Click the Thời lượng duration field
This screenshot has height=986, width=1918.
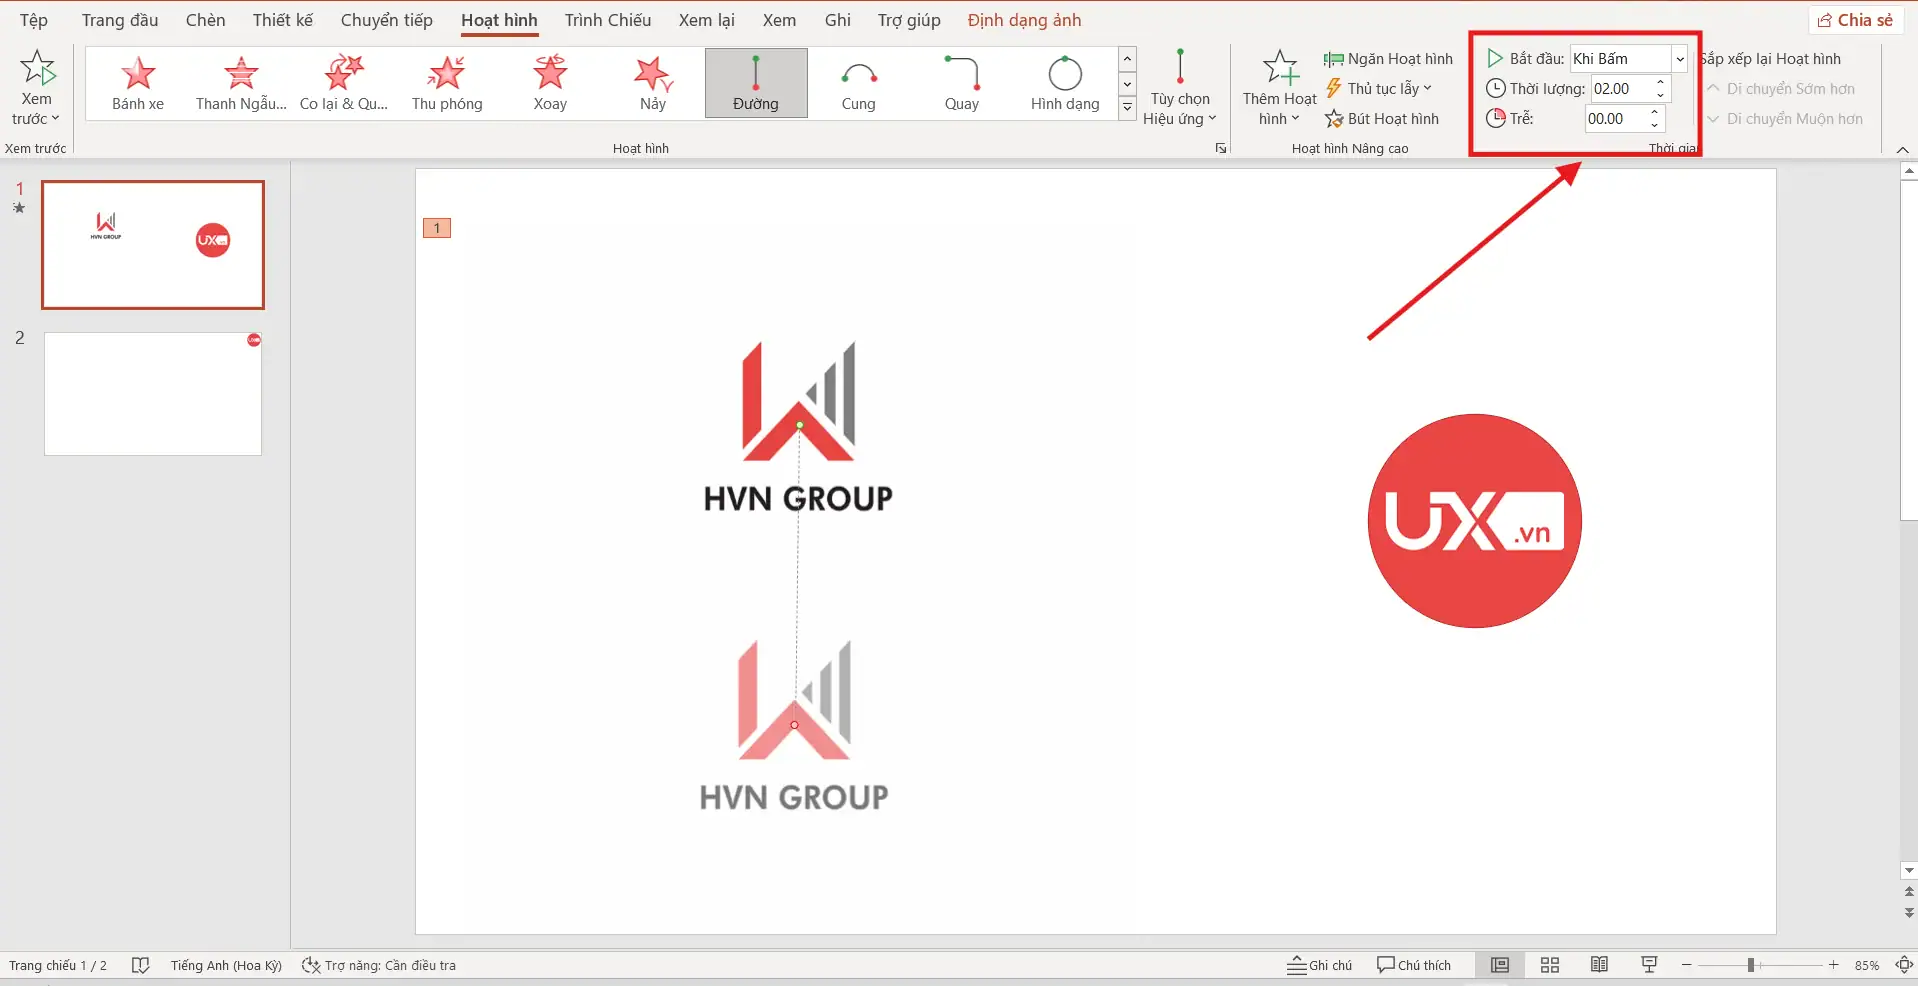(x=1620, y=89)
